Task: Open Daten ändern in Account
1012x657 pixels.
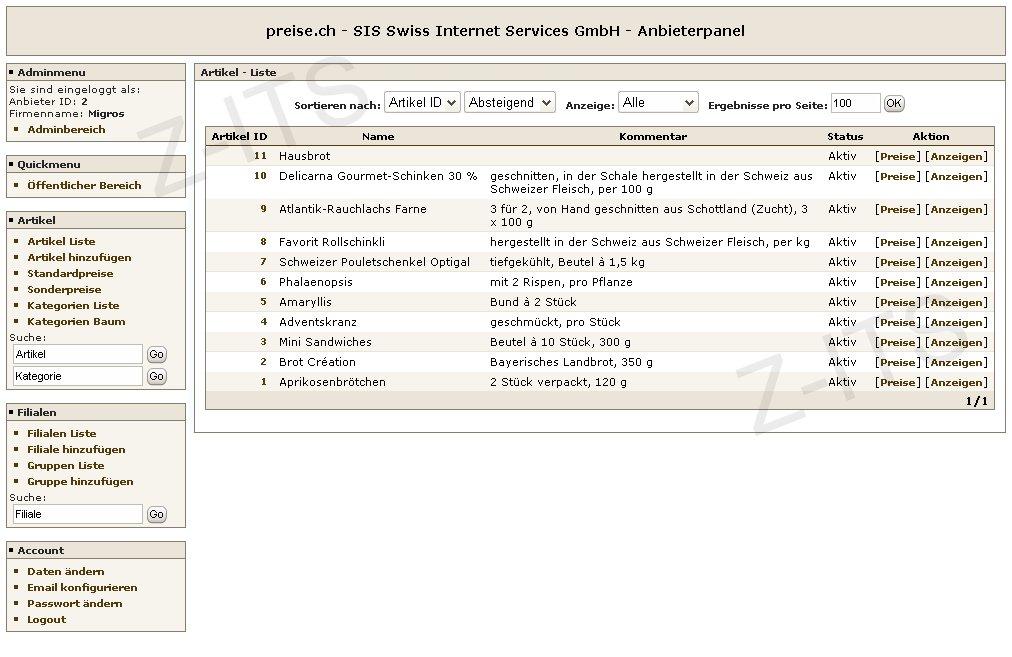Action: [65, 572]
